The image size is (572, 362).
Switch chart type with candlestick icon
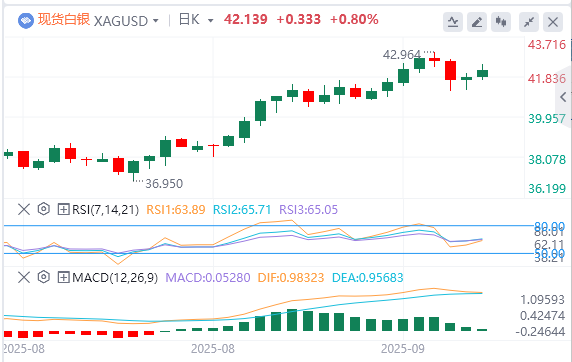[x=501, y=22]
